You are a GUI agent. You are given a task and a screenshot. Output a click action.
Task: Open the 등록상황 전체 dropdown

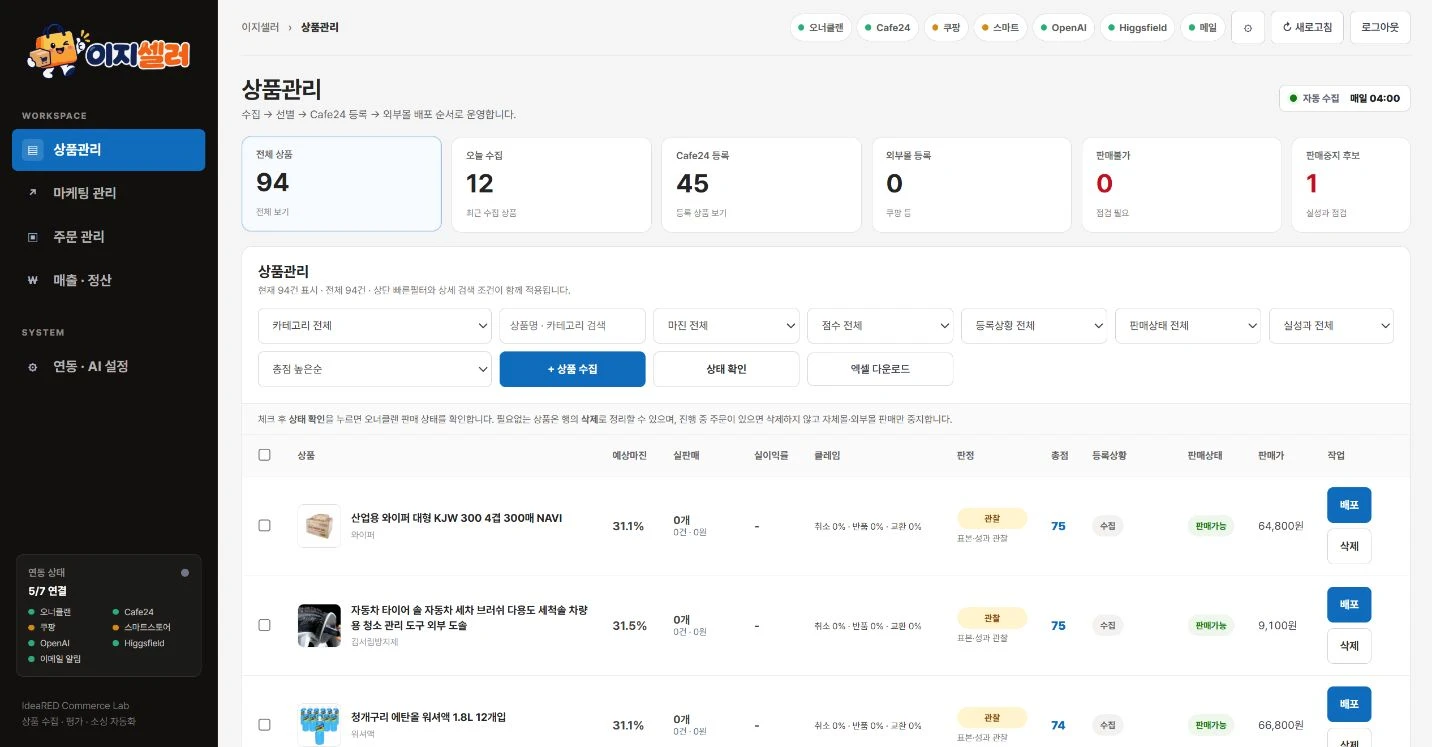coord(1034,326)
